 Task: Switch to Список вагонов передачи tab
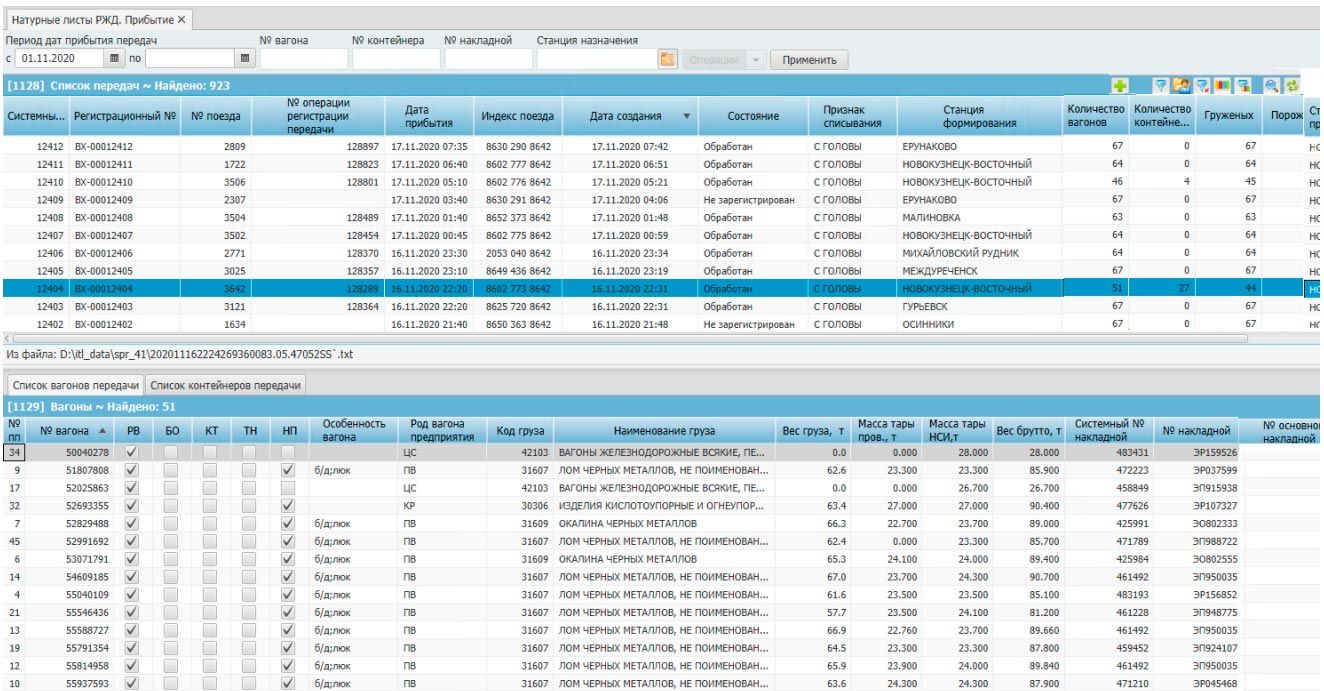[x=74, y=385]
